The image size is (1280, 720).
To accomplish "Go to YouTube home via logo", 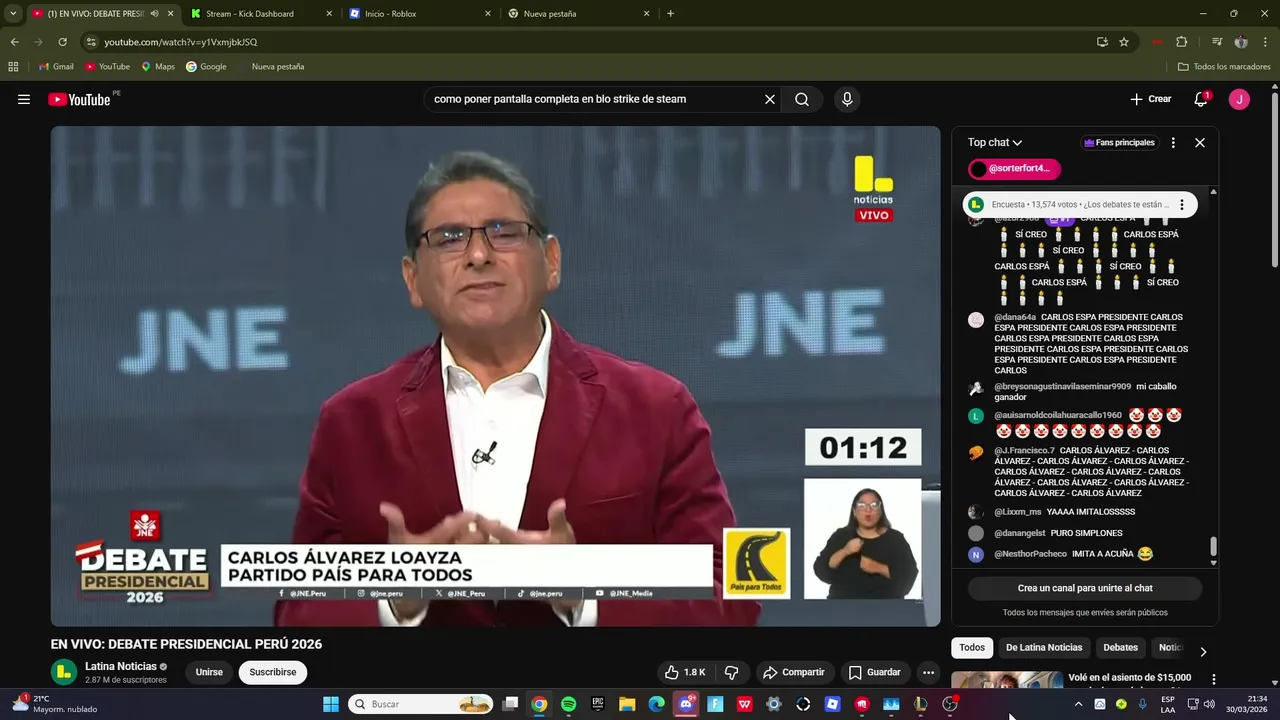I will (79, 99).
